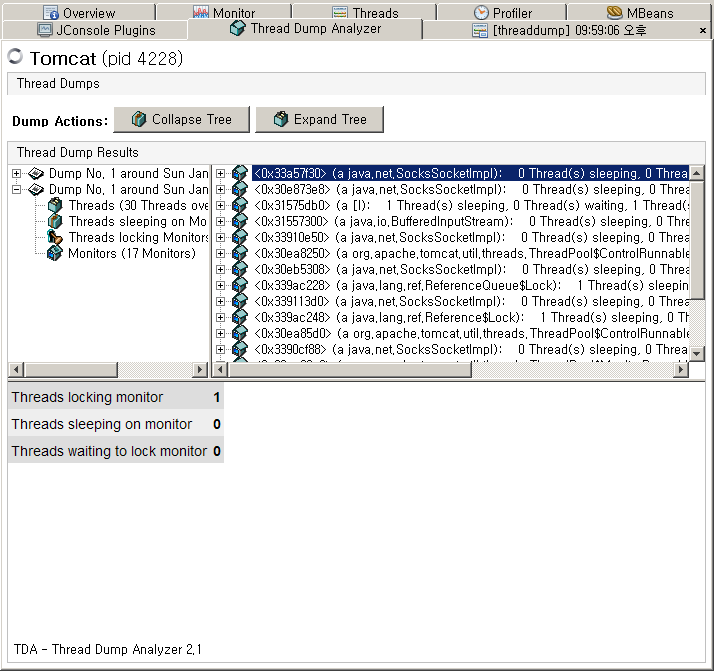The height and width of the screenshot is (671, 714).
Task: Select monitor row 0x30ea85d0 ThreadPool$ControlRunnable
Action: [470, 333]
